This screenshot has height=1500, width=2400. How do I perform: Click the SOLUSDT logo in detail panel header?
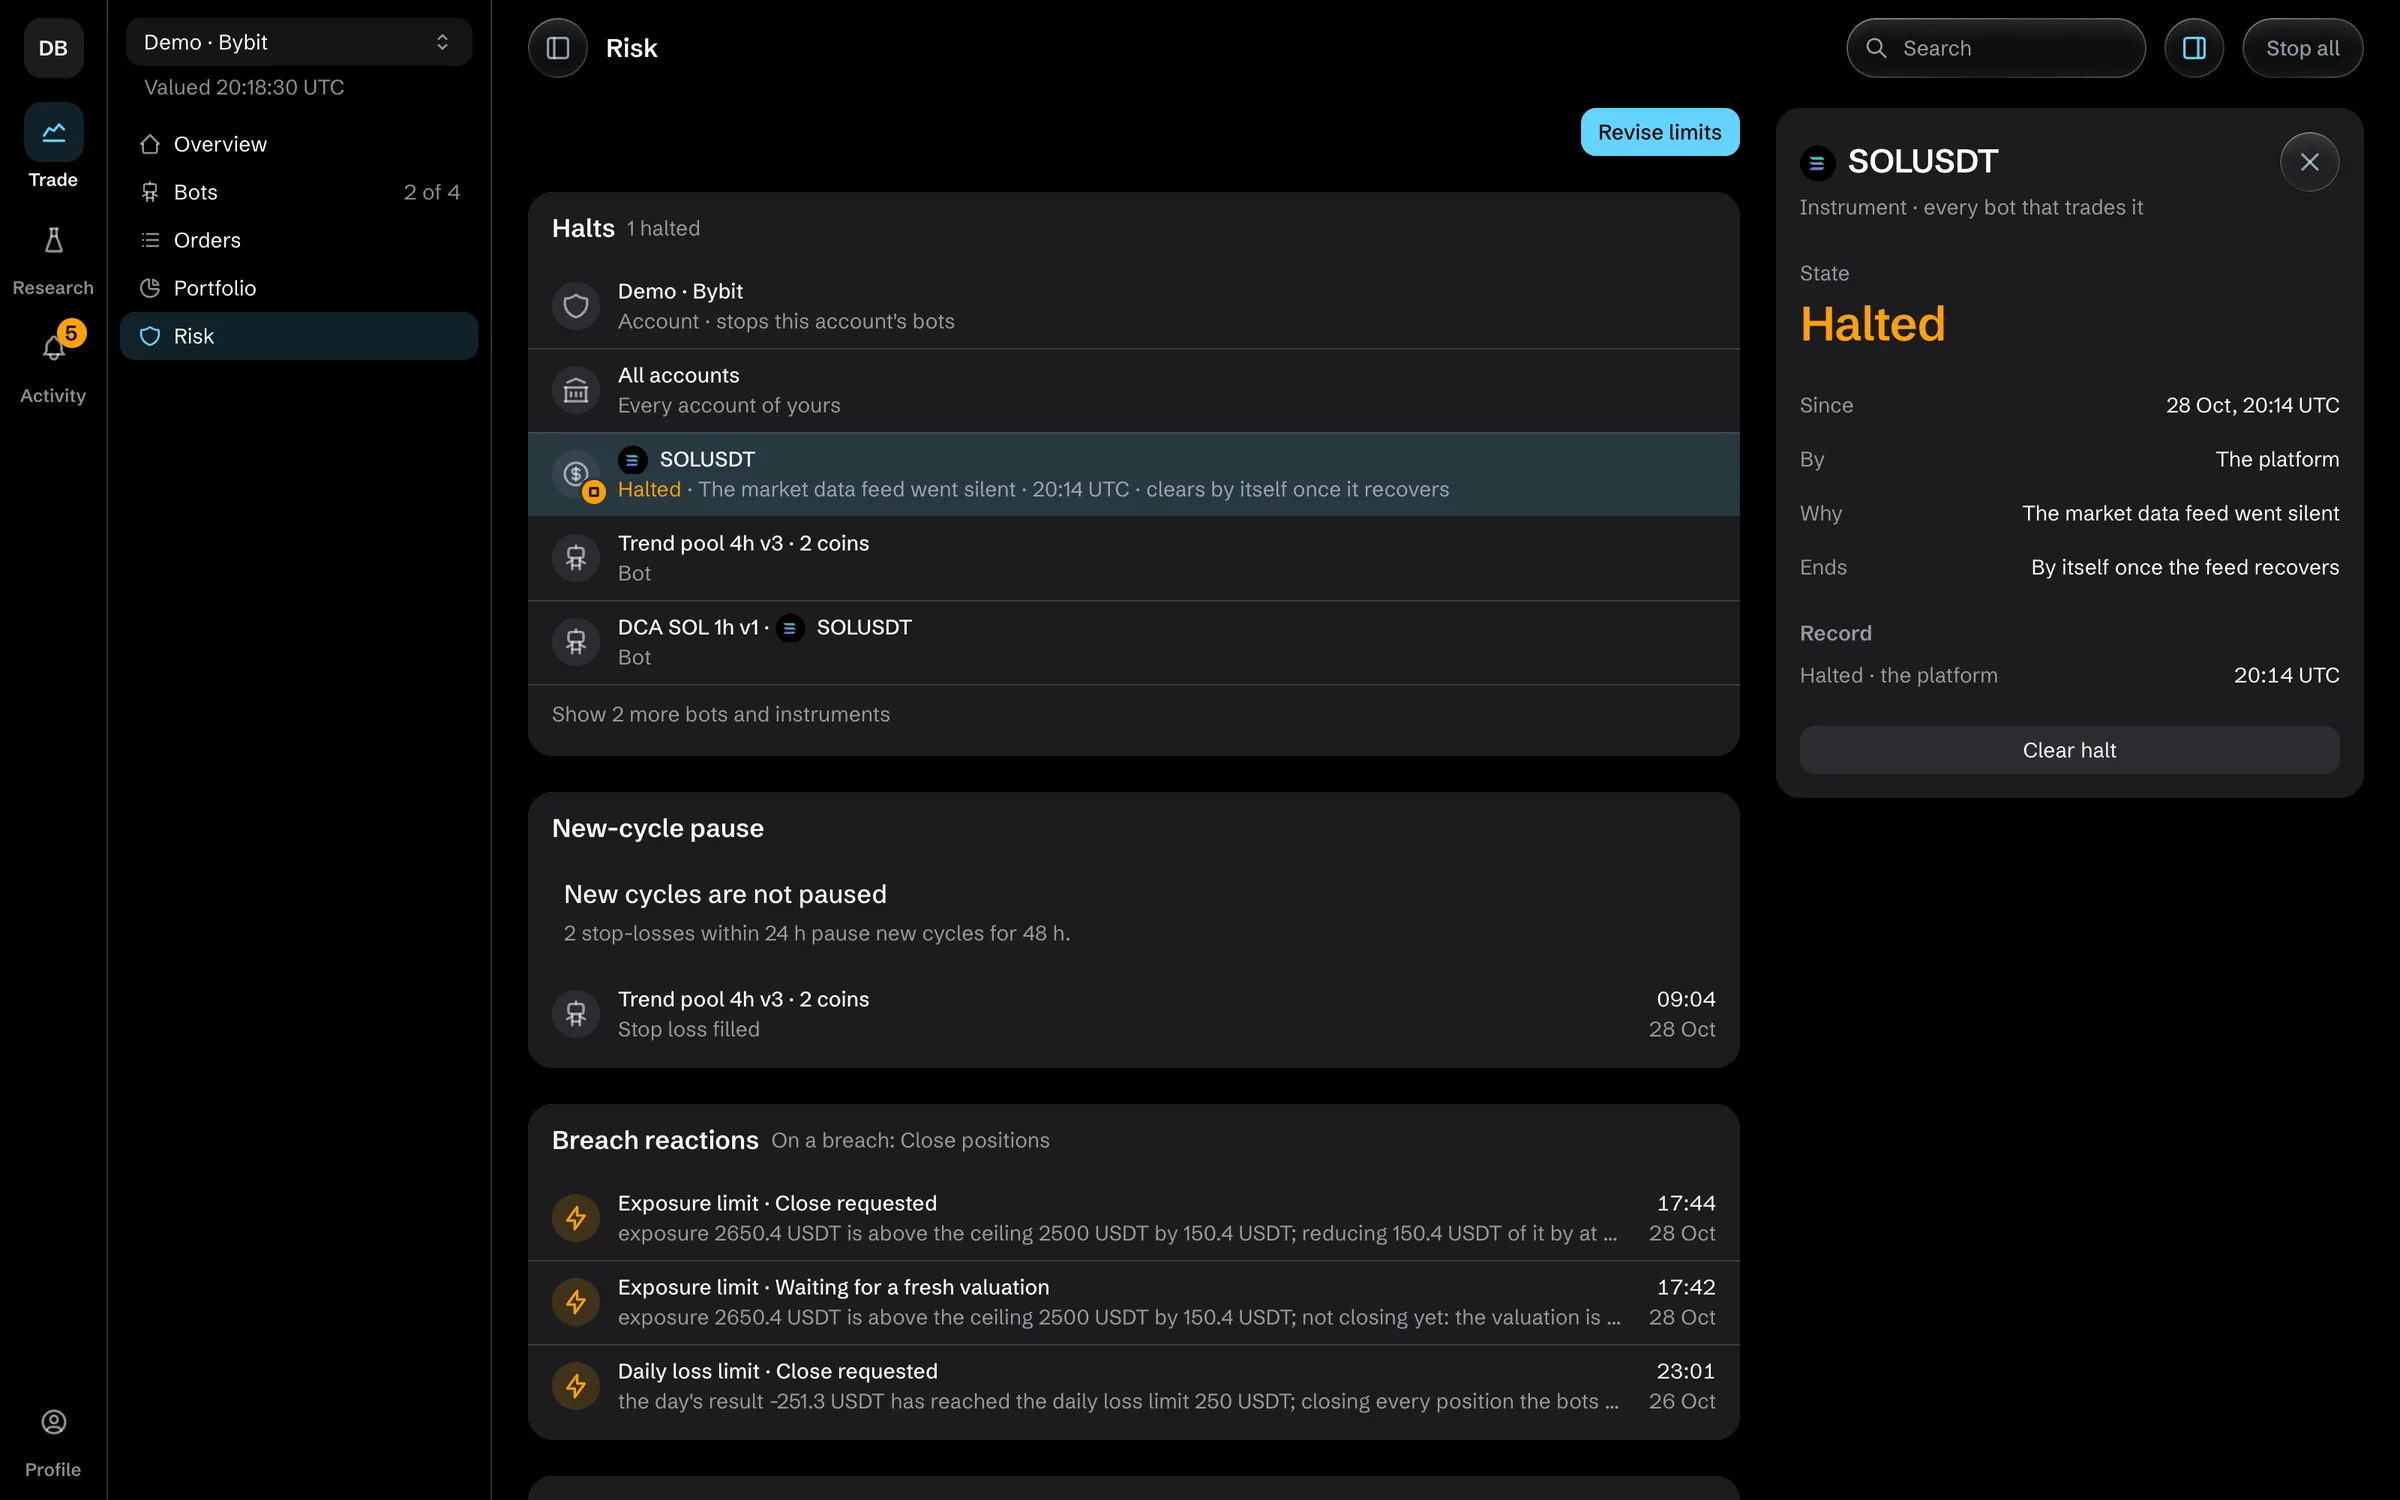[x=1817, y=162]
